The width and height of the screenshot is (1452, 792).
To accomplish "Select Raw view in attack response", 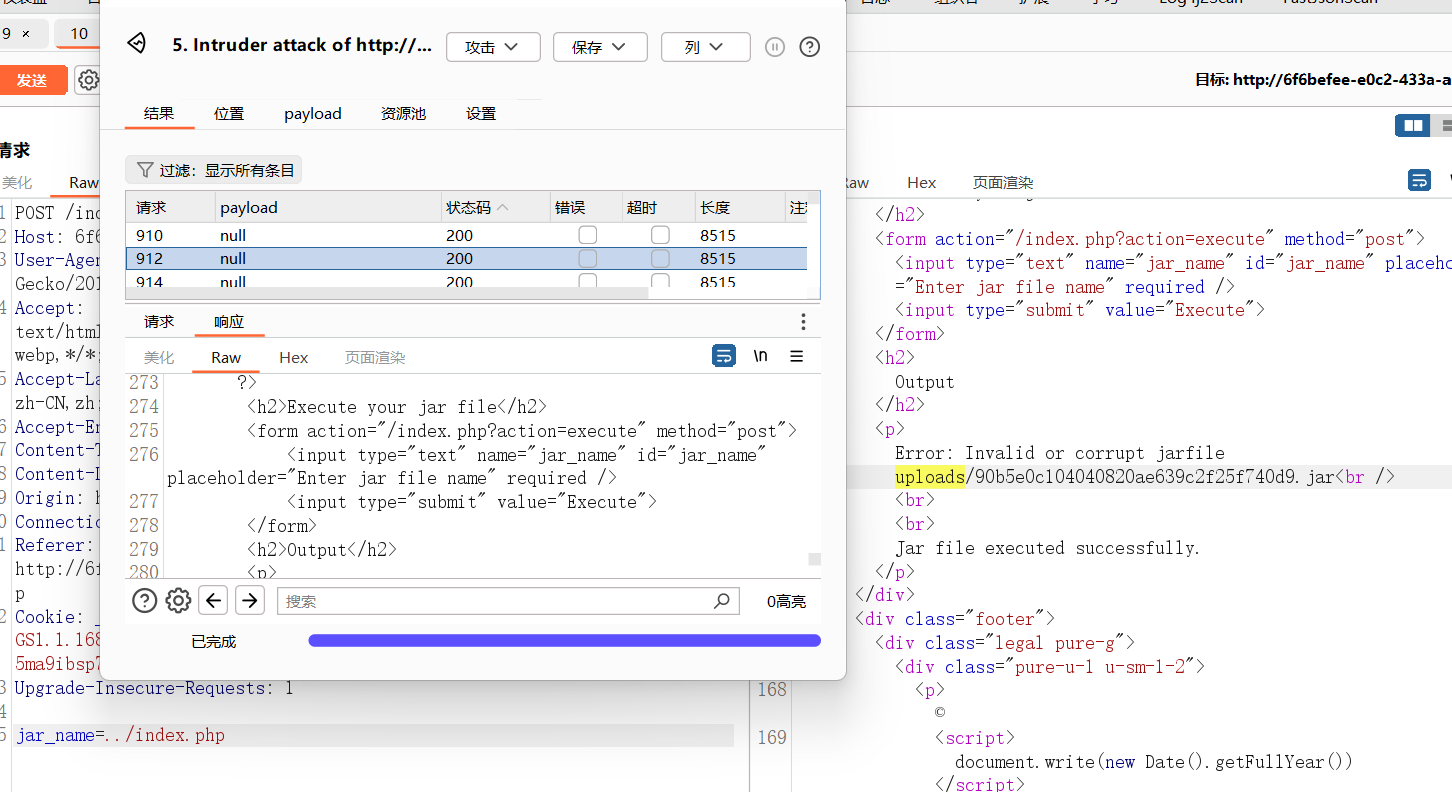I will (x=226, y=357).
